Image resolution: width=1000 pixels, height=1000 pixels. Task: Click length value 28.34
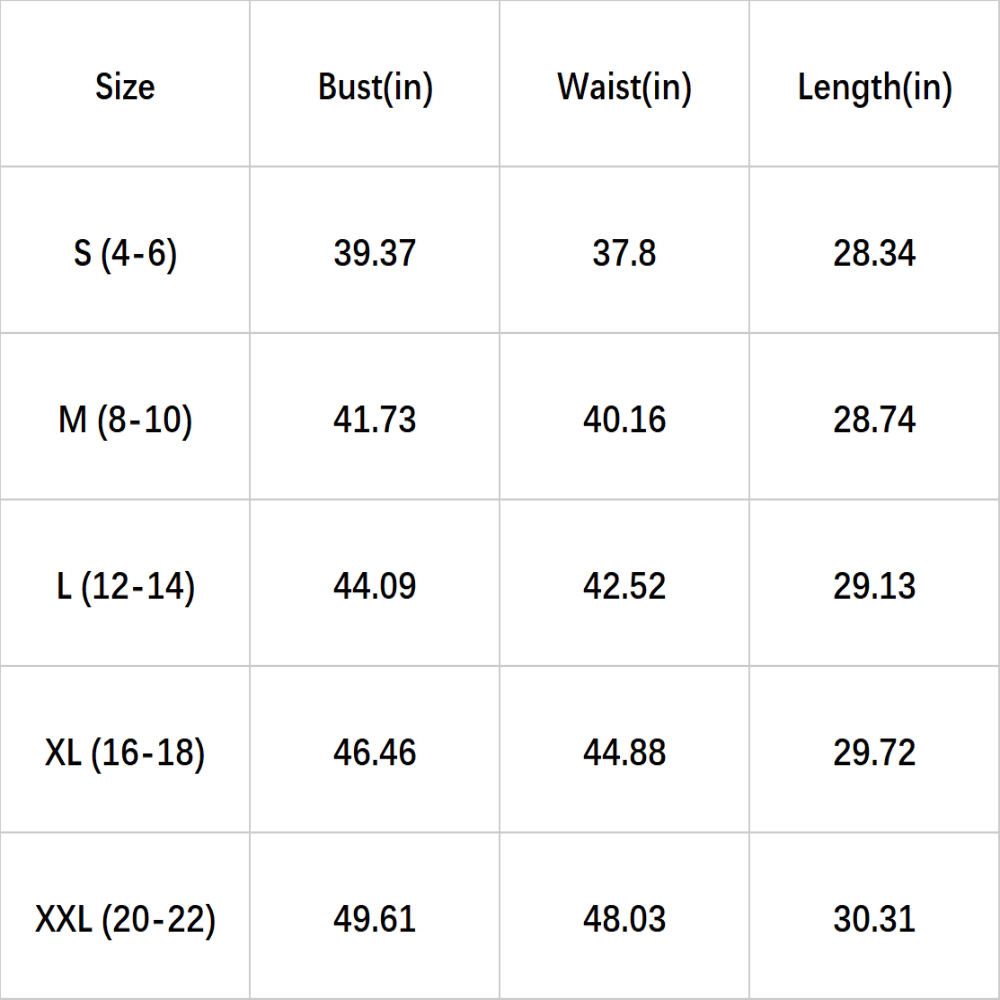(x=874, y=253)
